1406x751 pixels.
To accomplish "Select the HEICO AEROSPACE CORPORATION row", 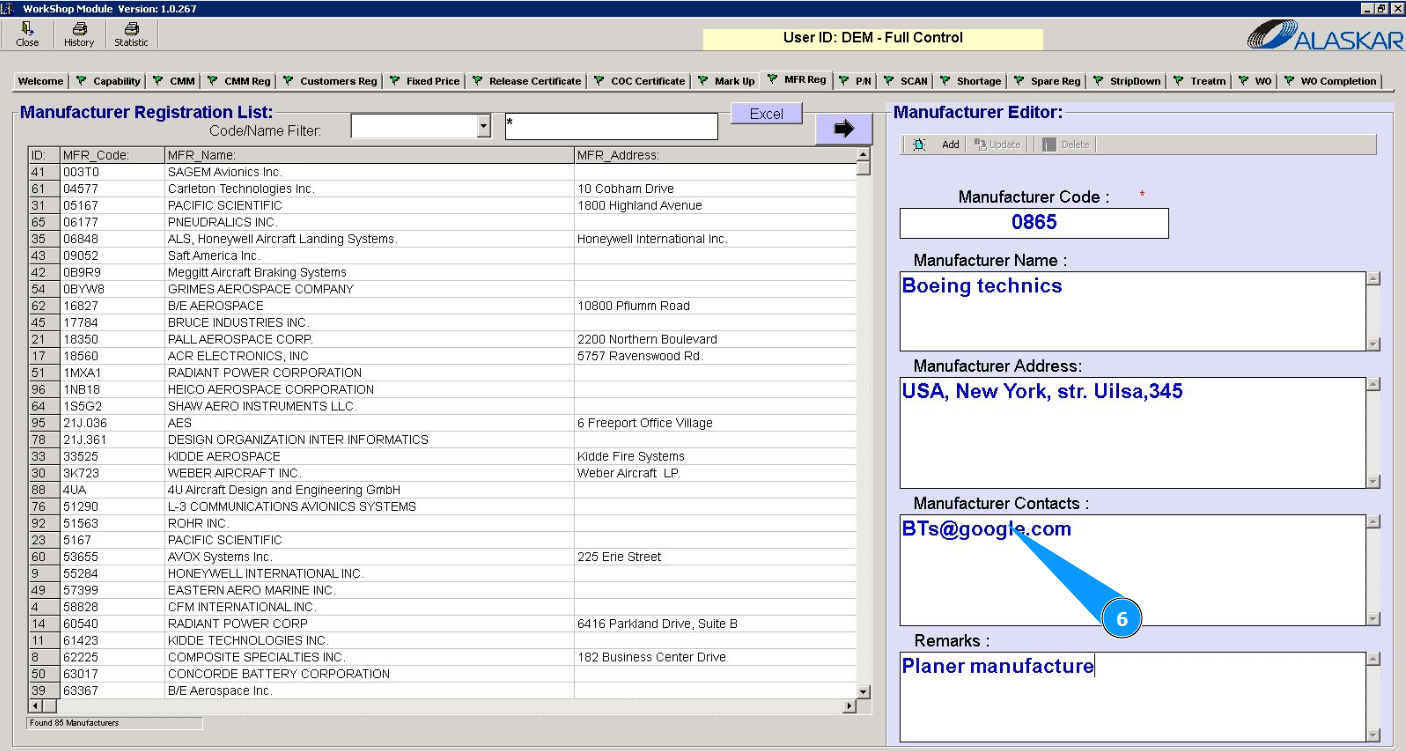I will pyautogui.click(x=442, y=389).
